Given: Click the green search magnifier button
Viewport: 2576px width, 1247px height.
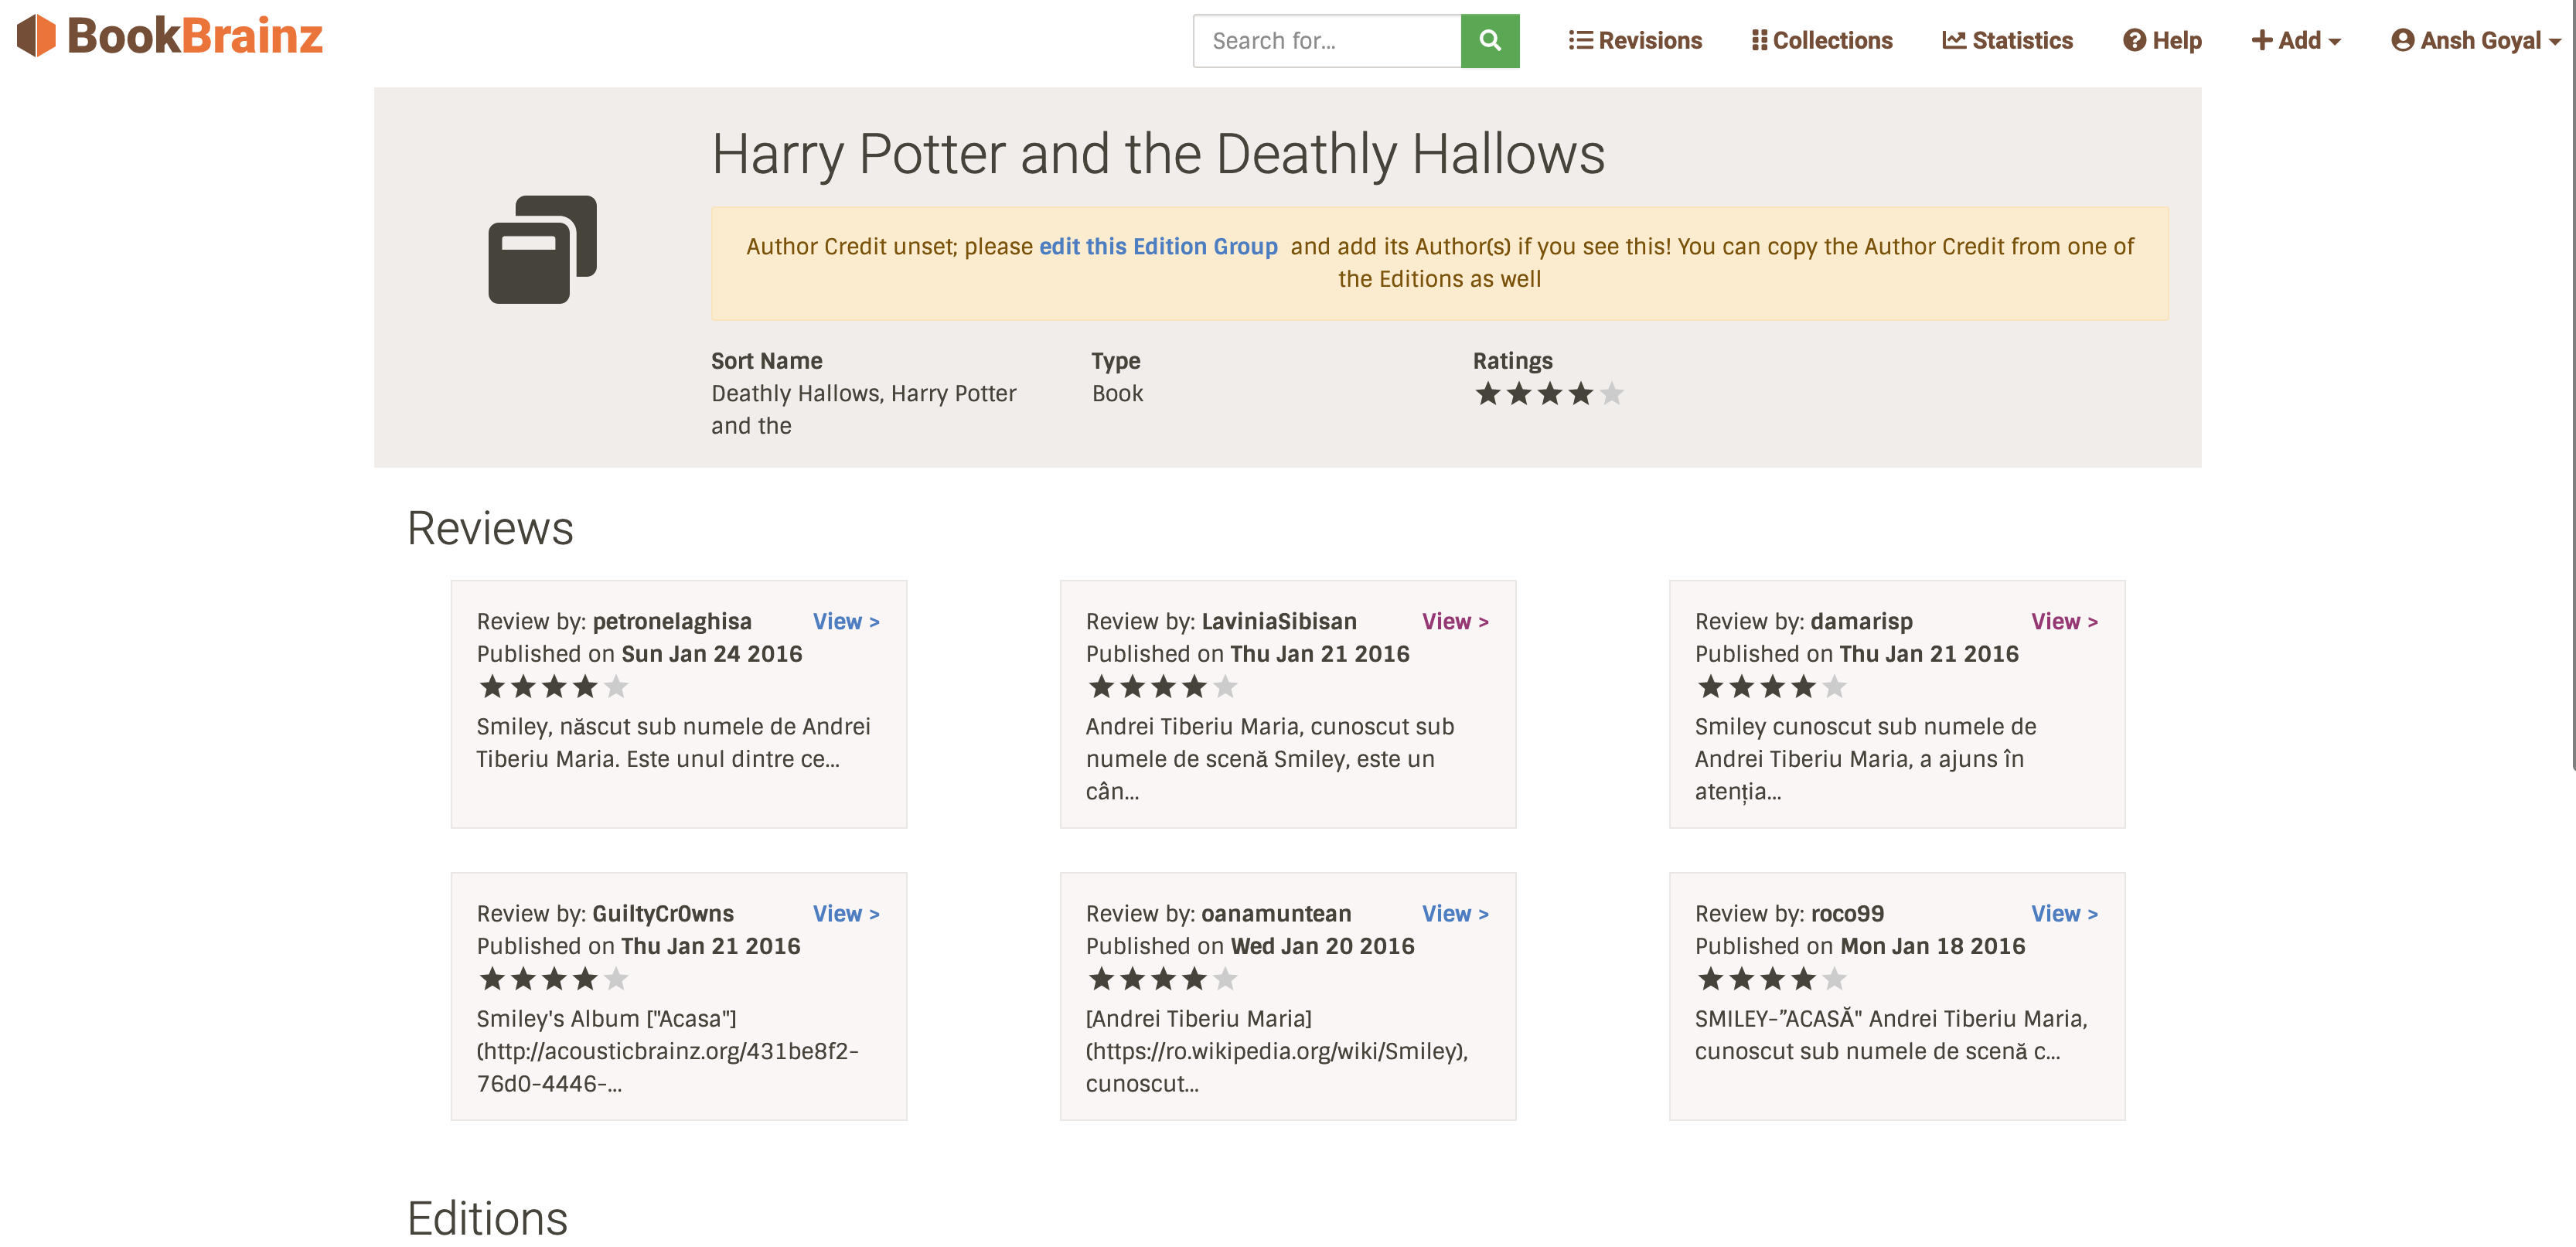Looking at the screenshot, I should pos(1490,41).
